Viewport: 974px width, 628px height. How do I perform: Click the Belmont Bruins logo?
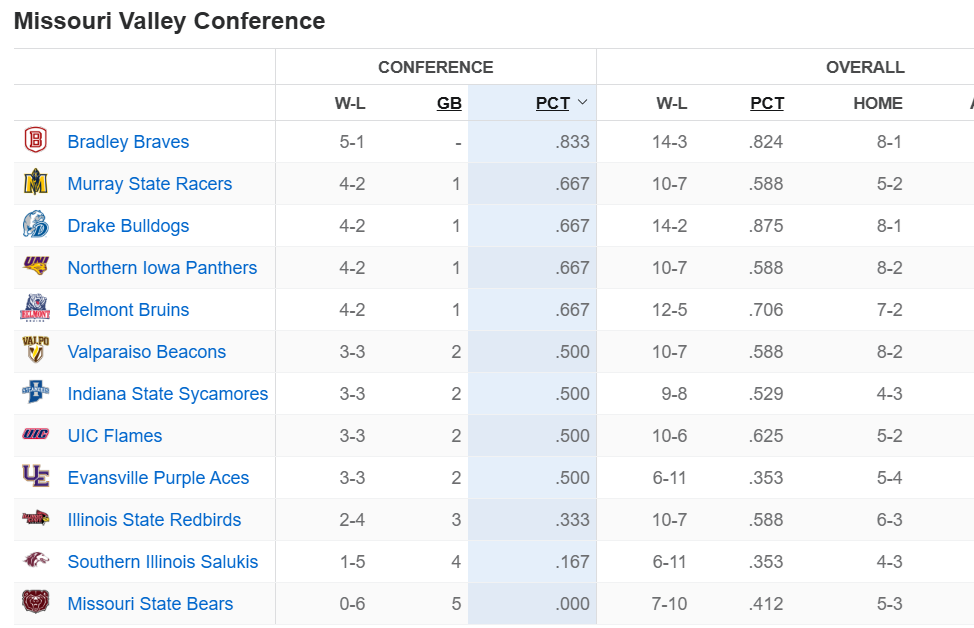pyautogui.click(x=35, y=308)
